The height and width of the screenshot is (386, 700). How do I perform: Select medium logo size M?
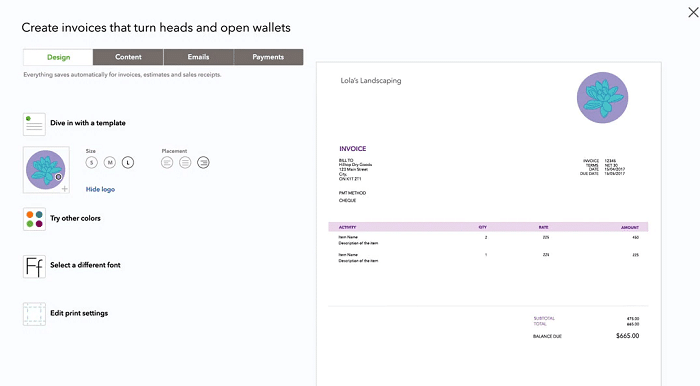(110, 162)
